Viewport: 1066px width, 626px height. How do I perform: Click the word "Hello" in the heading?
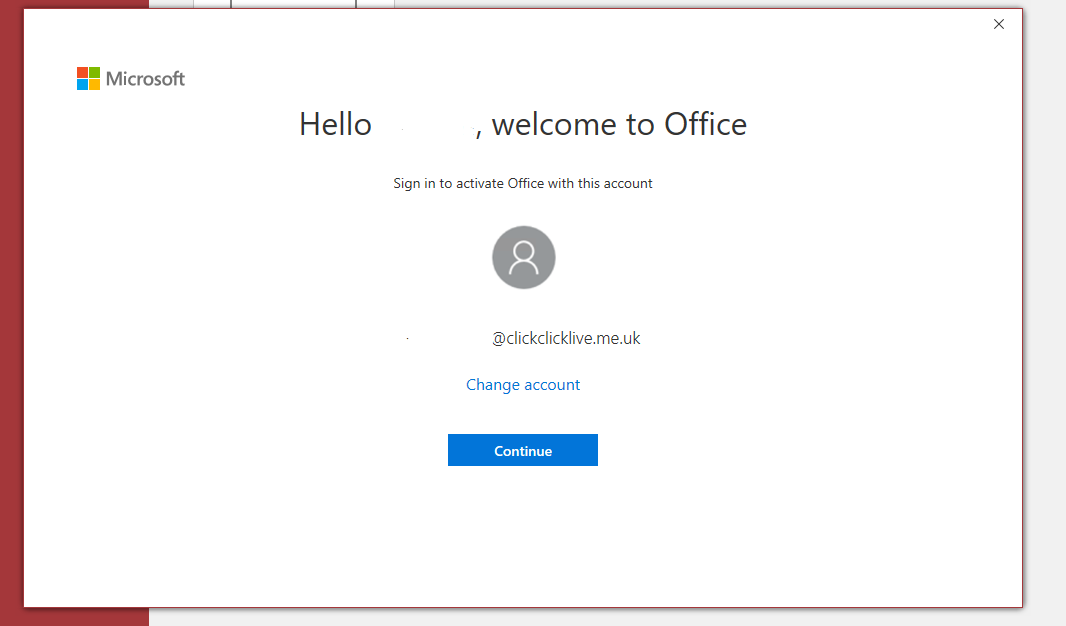pos(335,125)
